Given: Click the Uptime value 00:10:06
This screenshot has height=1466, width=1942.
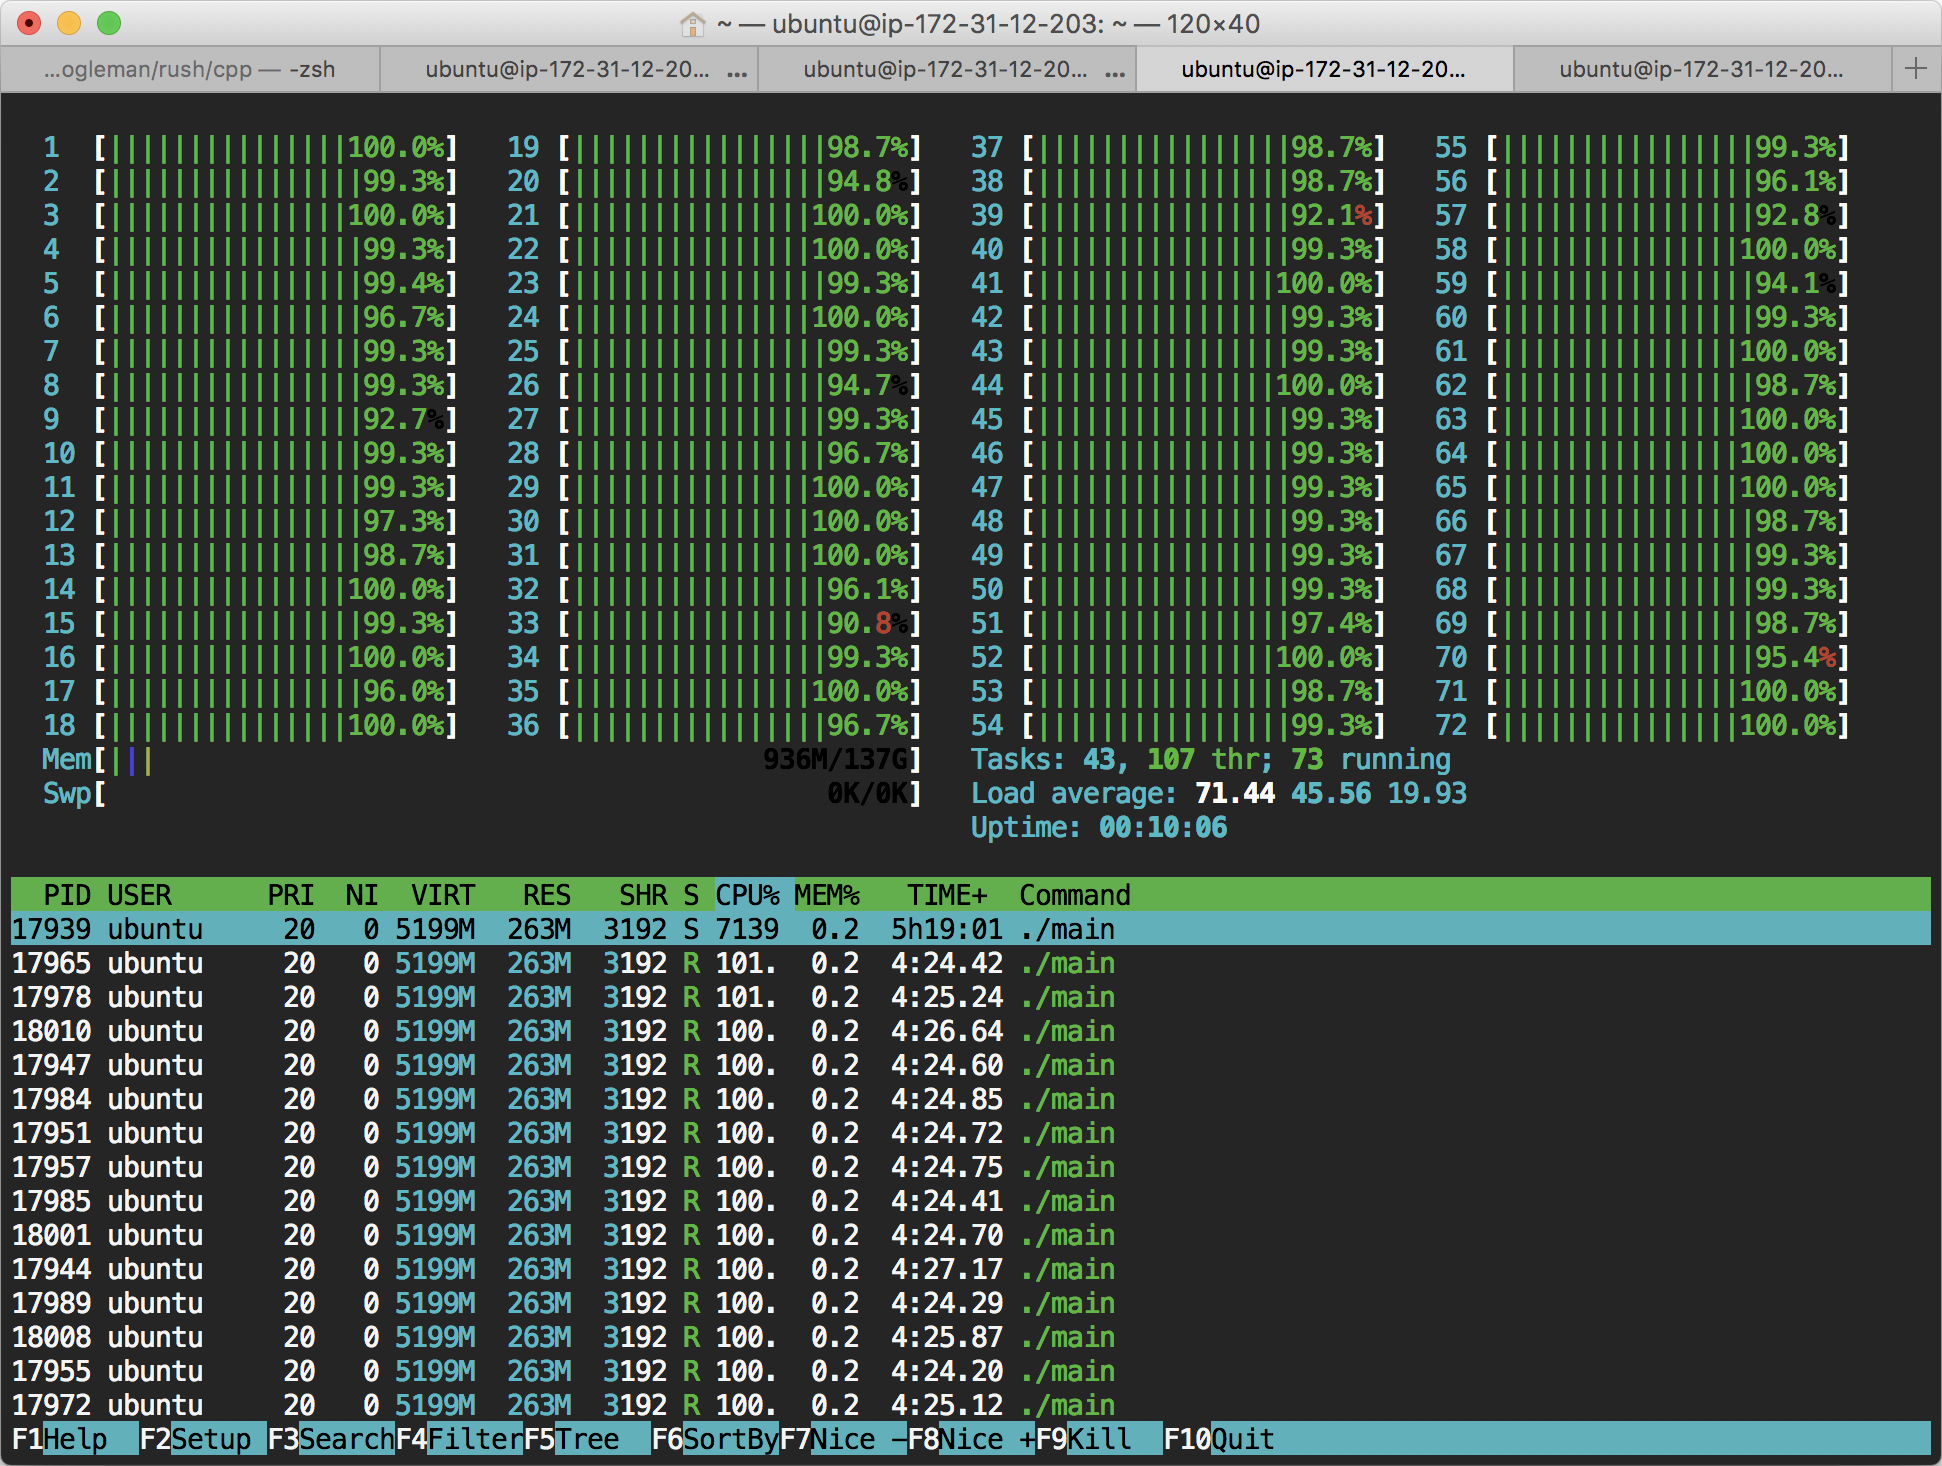Looking at the screenshot, I should 1163,828.
